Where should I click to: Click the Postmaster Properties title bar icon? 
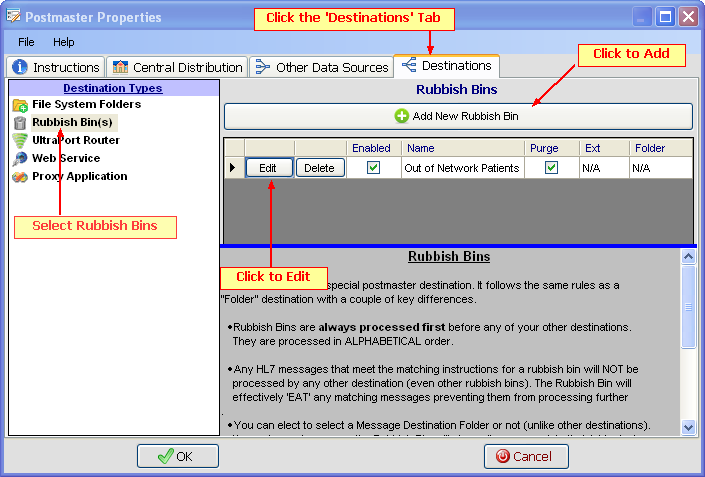(12, 17)
